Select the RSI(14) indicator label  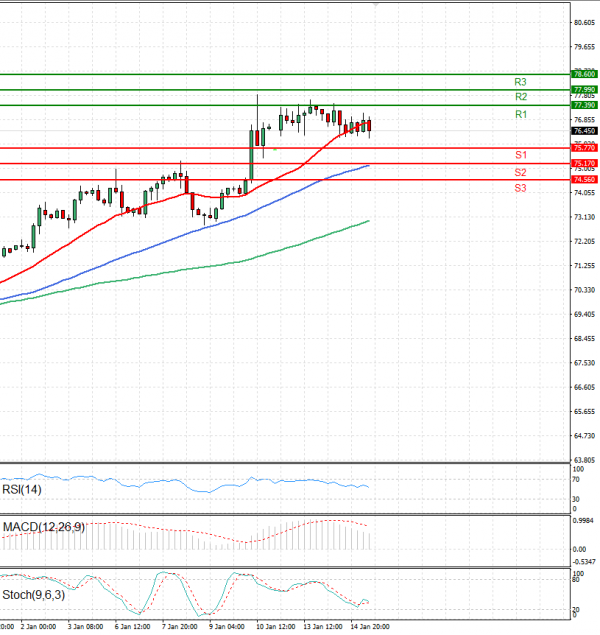click(x=22, y=490)
